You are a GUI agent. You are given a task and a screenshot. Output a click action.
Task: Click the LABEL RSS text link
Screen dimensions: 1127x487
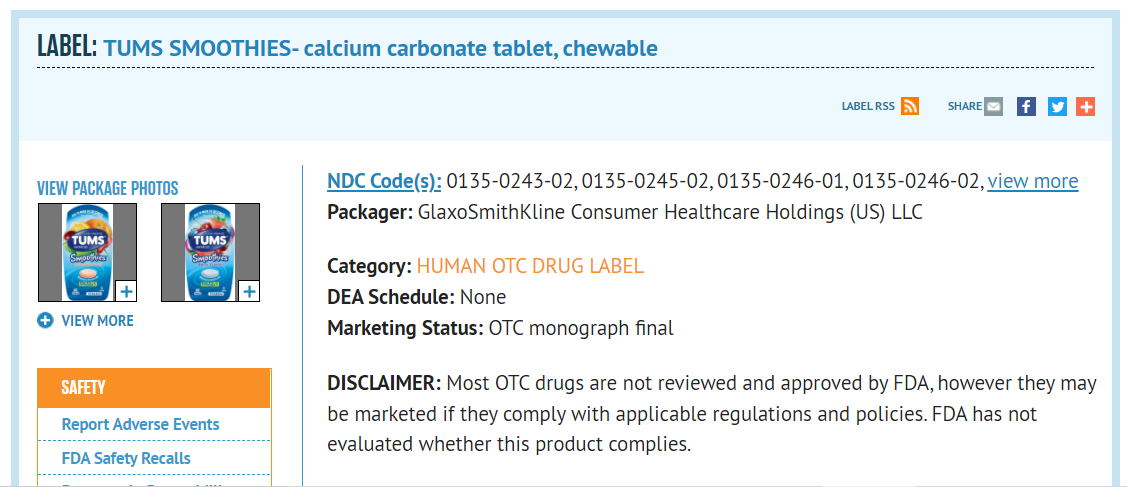[868, 106]
